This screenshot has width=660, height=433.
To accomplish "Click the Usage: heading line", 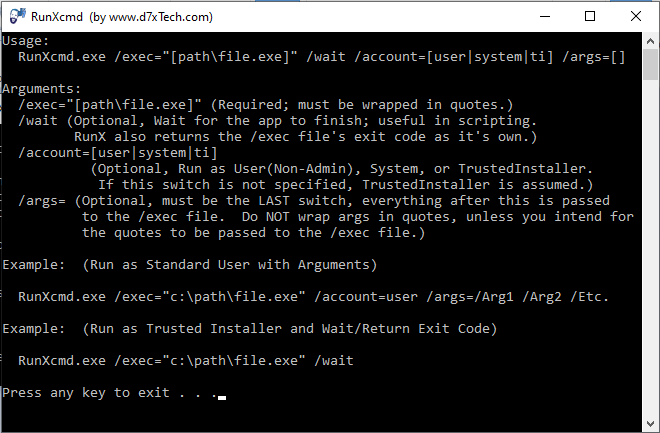I will click(x=26, y=41).
